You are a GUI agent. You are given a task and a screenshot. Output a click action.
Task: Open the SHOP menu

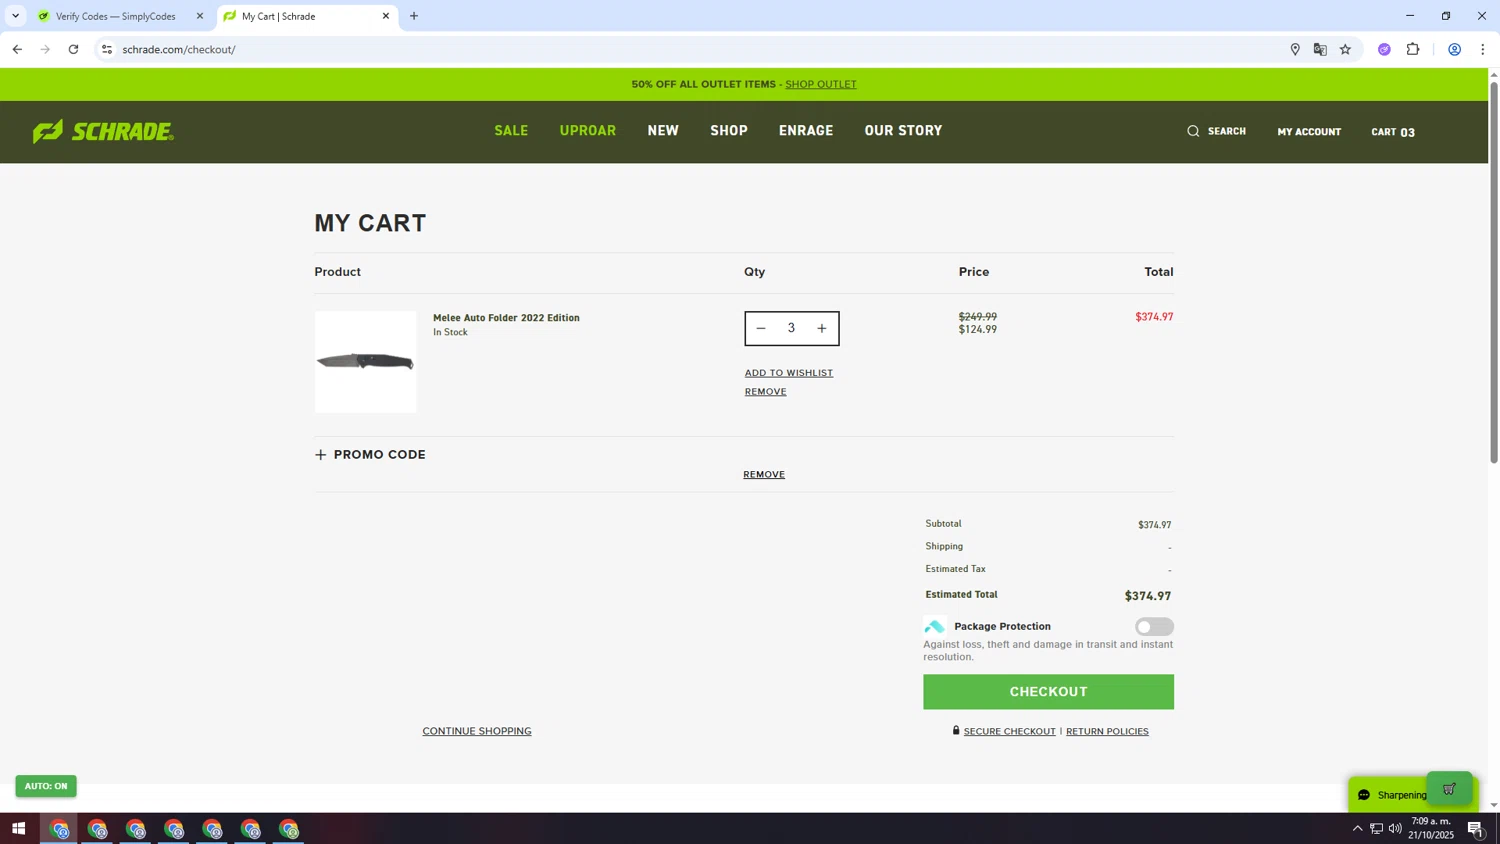[x=729, y=131]
